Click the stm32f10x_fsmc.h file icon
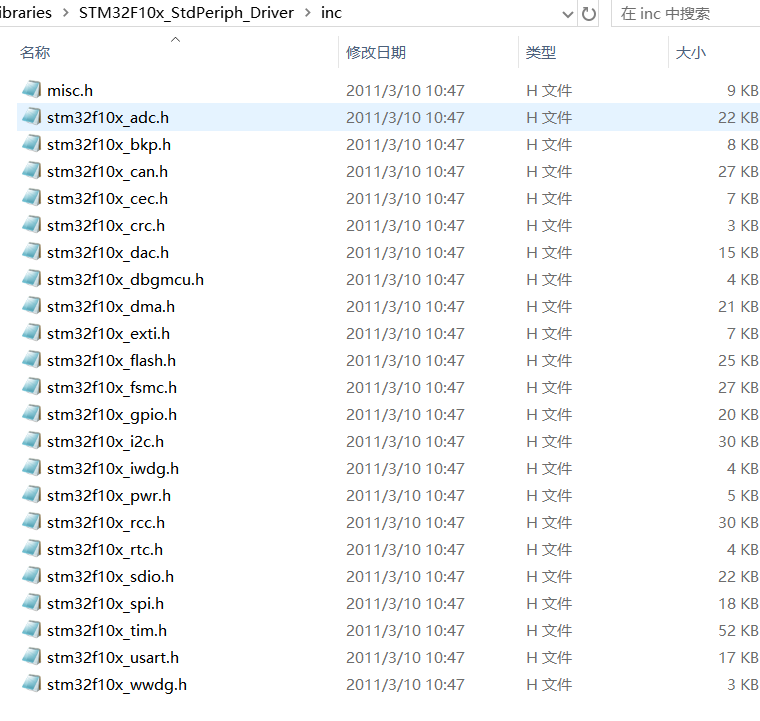This screenshot has width=760, height=721. click(32, 387)
